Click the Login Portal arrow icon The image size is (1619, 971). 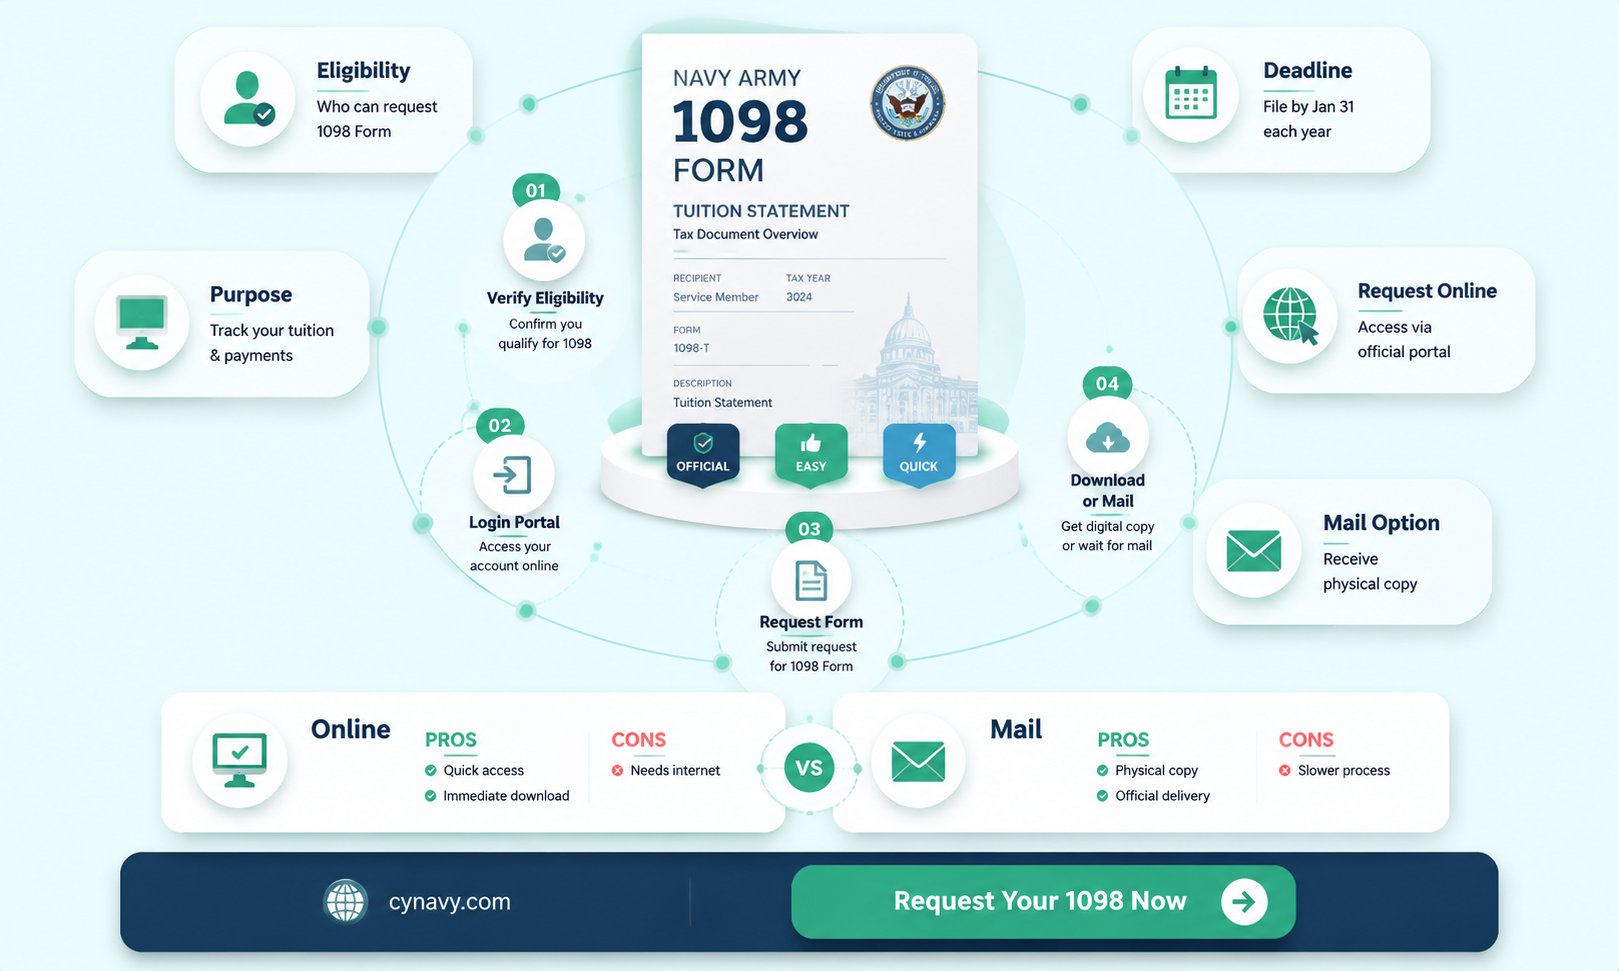coord(513,475)
